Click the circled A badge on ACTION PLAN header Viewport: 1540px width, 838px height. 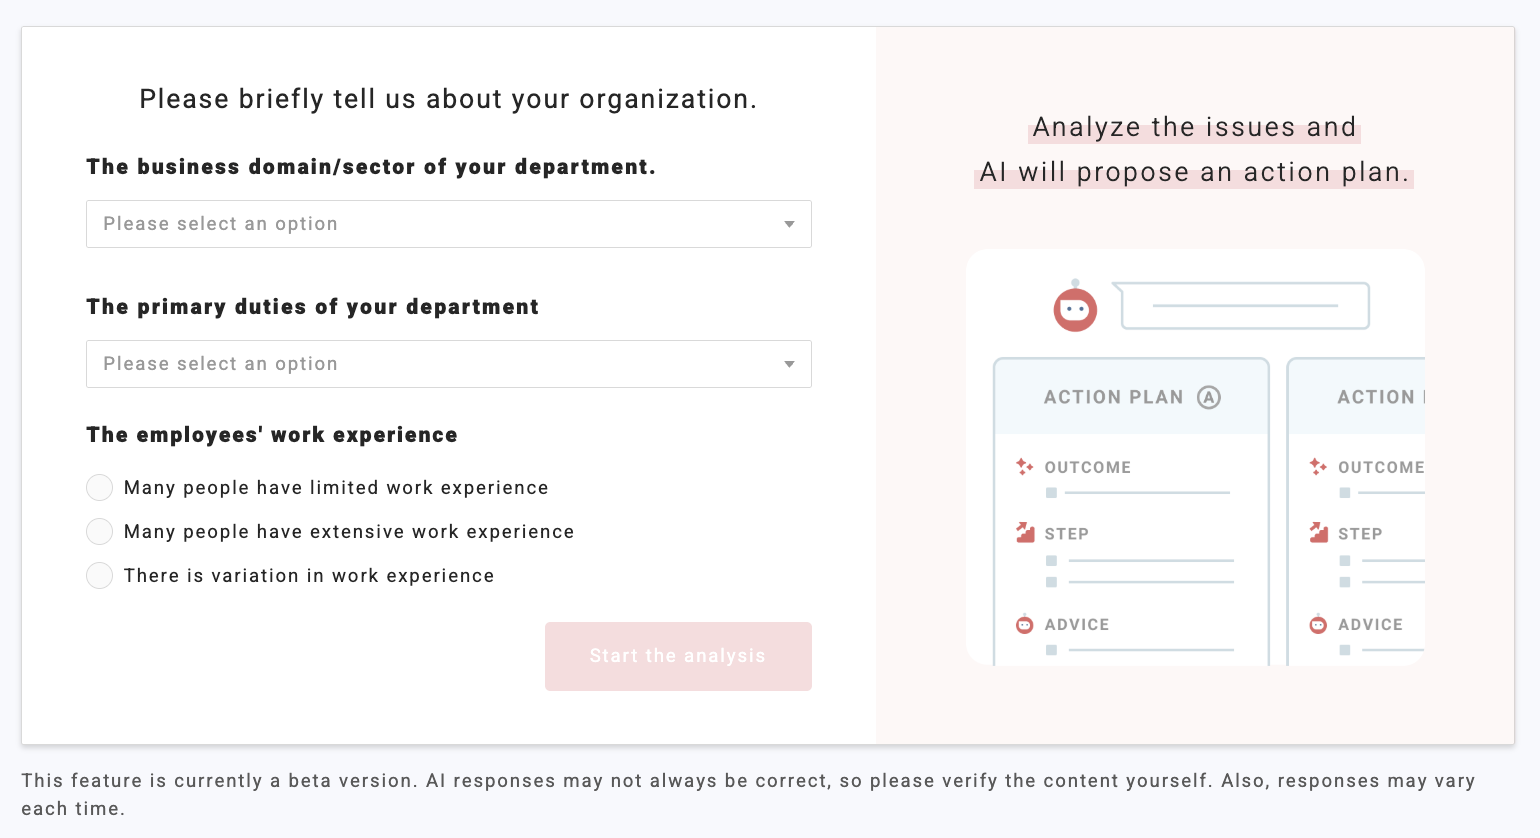1209,396
